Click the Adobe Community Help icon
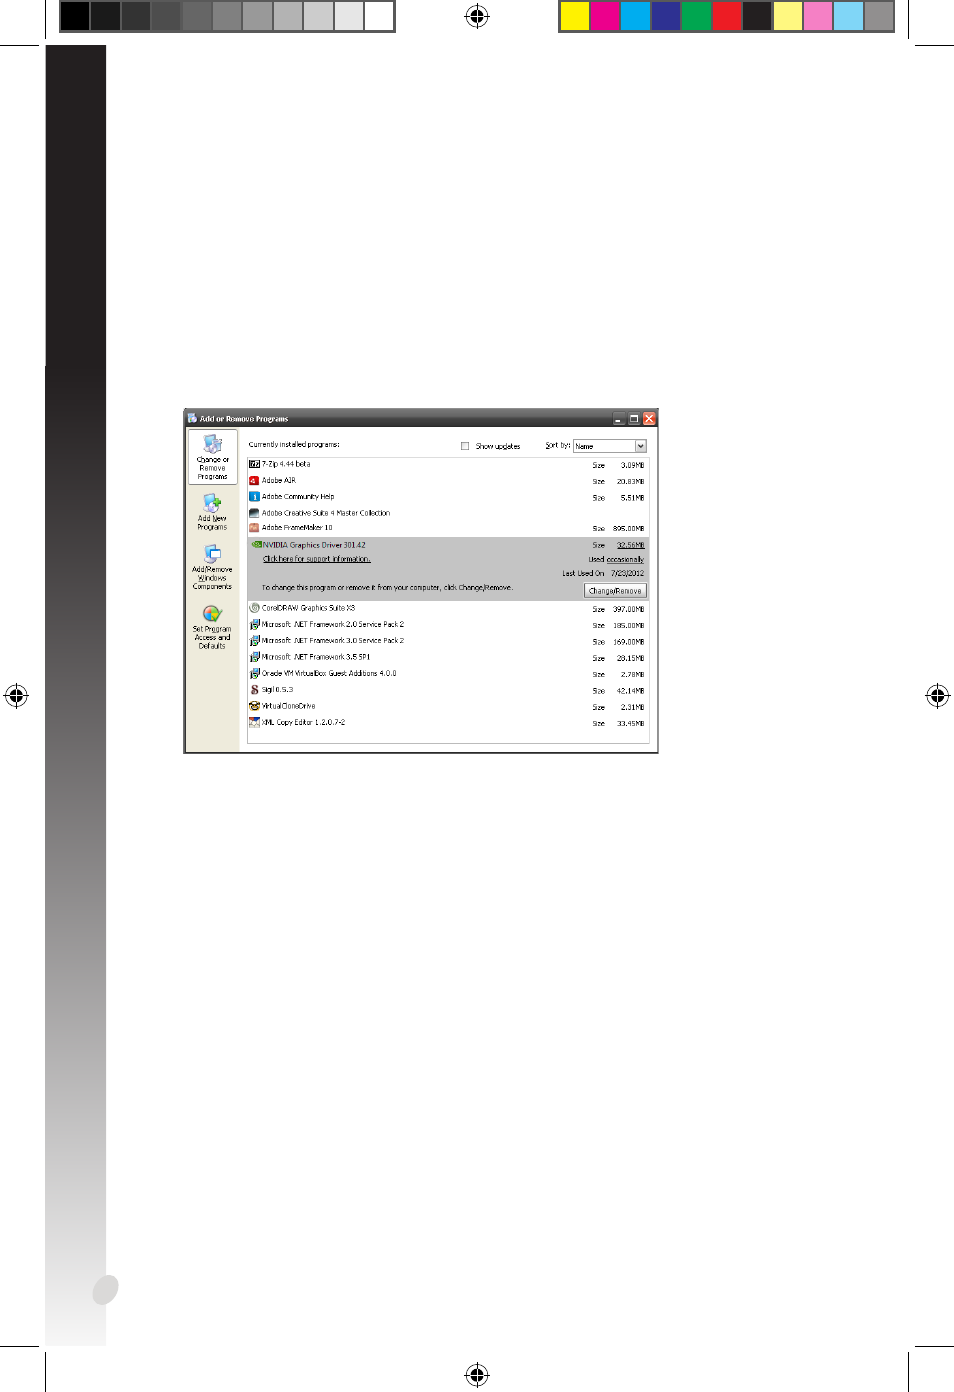Screen dimensions: 954x1392 click(254, 497)
